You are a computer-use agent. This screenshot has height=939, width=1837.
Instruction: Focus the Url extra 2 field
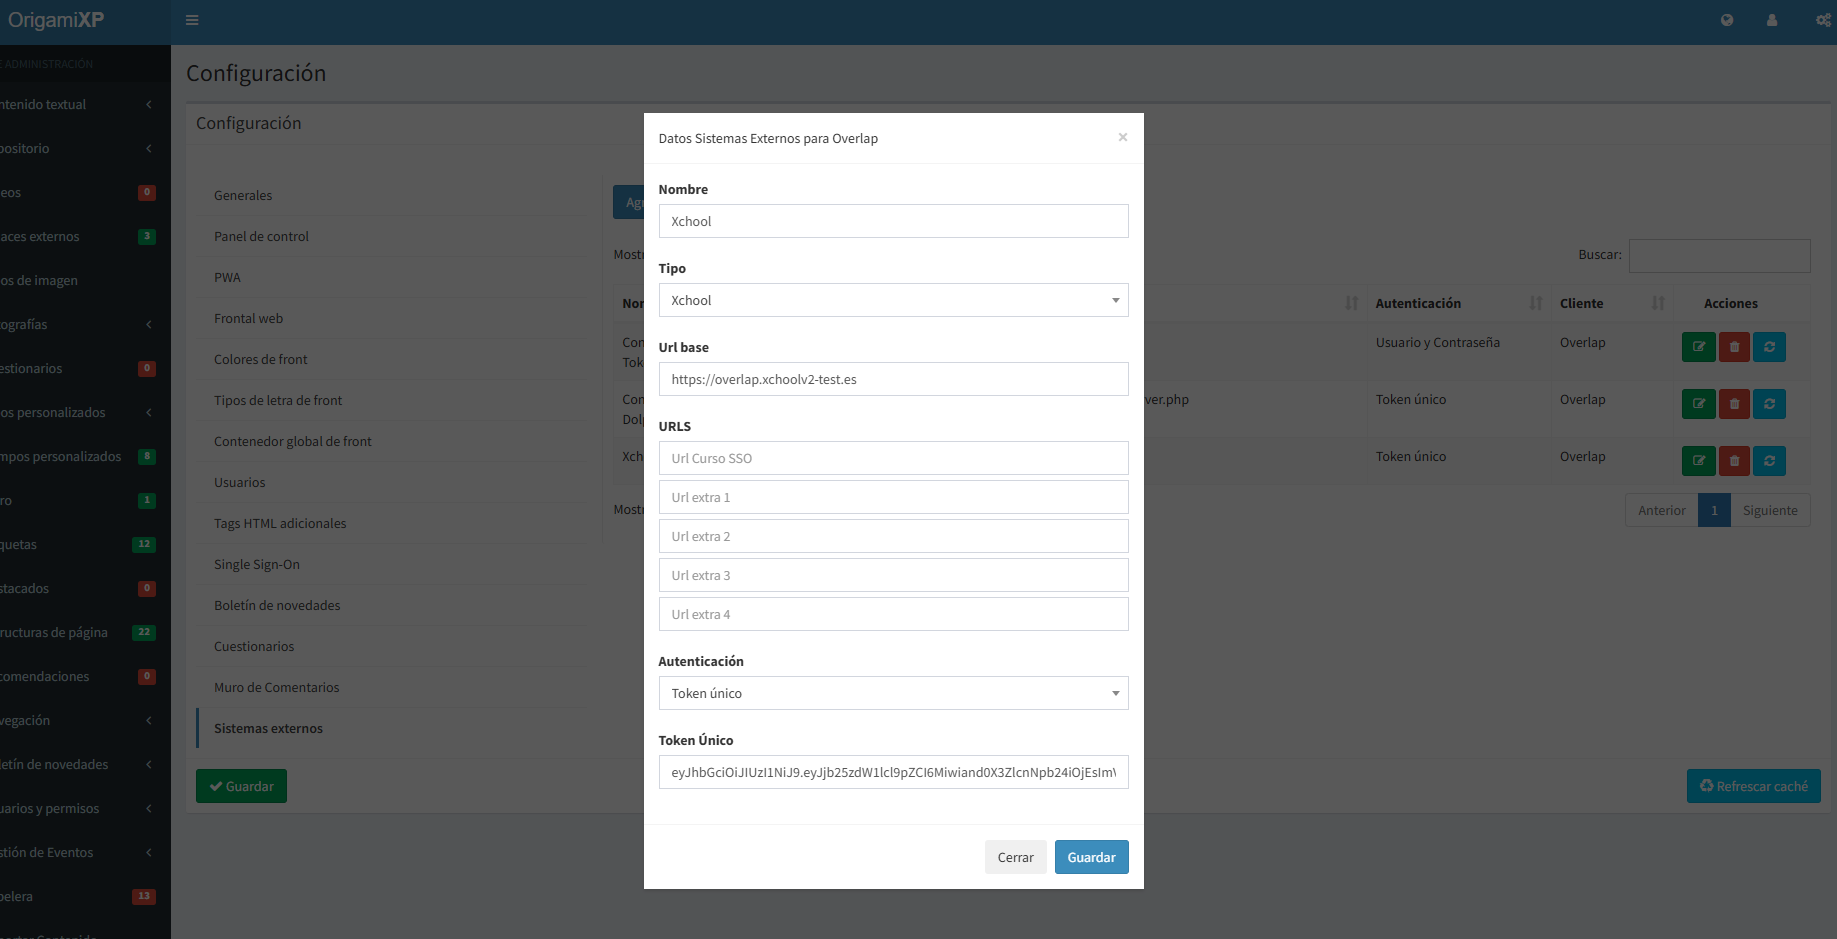pos(893,536)
